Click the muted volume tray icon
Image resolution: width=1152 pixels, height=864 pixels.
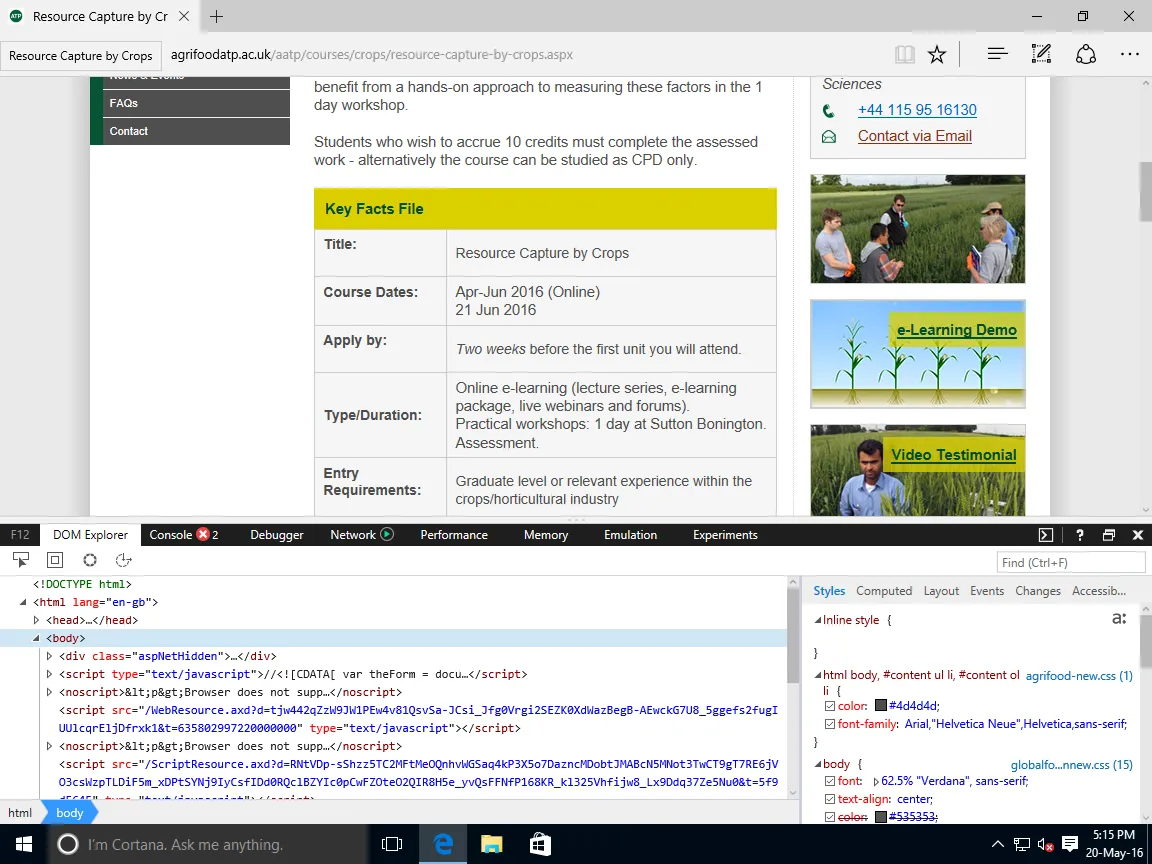click(x=1045, y=844)
